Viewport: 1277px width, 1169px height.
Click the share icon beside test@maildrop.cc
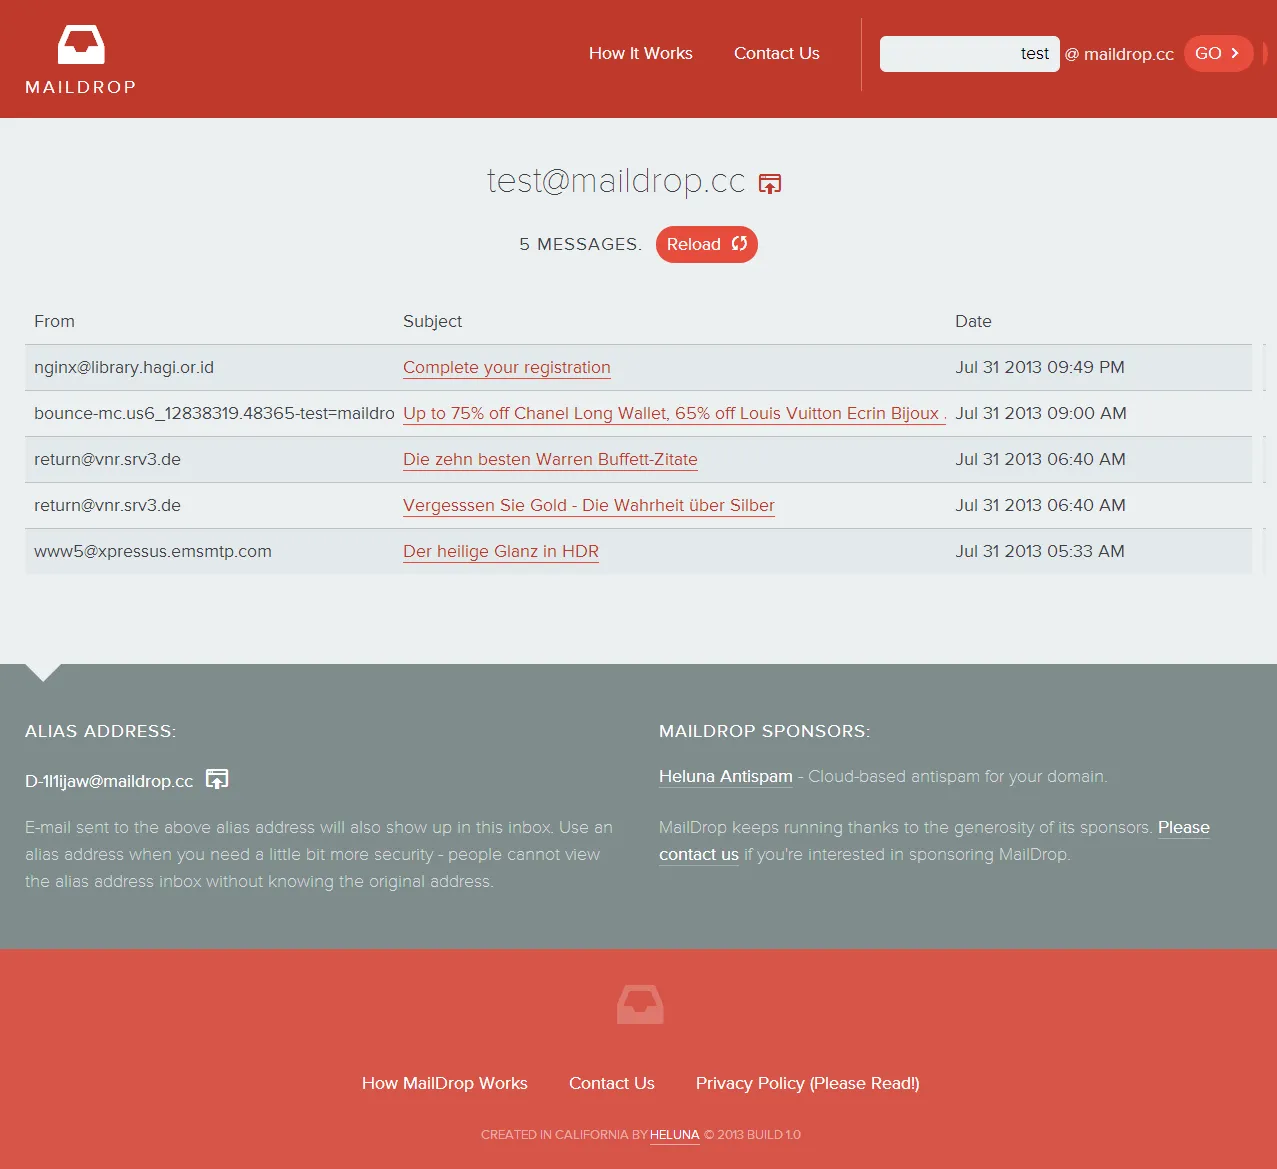[769, 183]
